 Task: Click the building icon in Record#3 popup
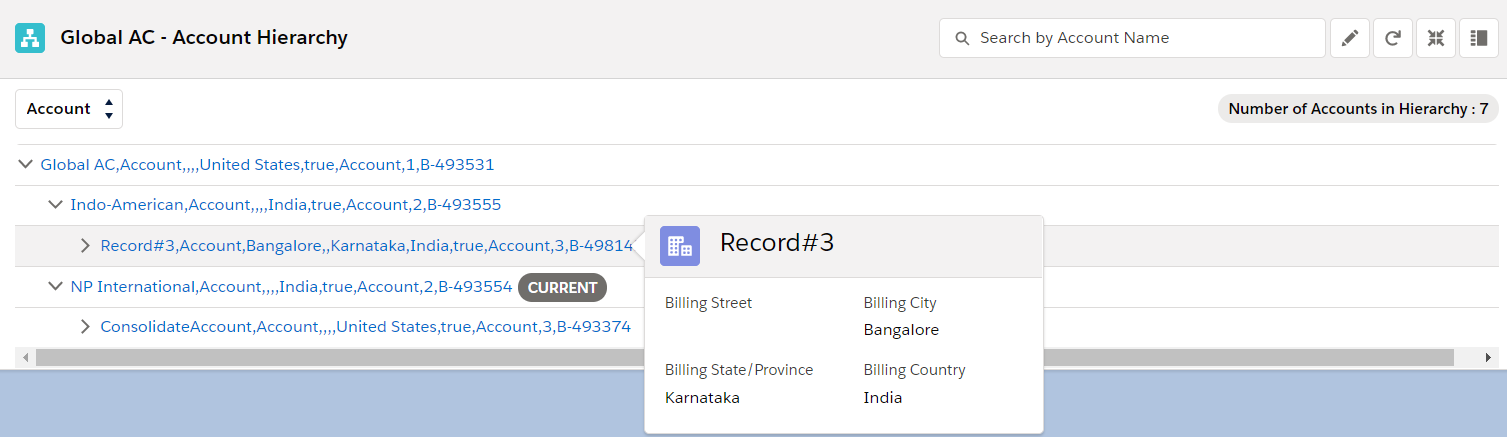click(680, 245)
